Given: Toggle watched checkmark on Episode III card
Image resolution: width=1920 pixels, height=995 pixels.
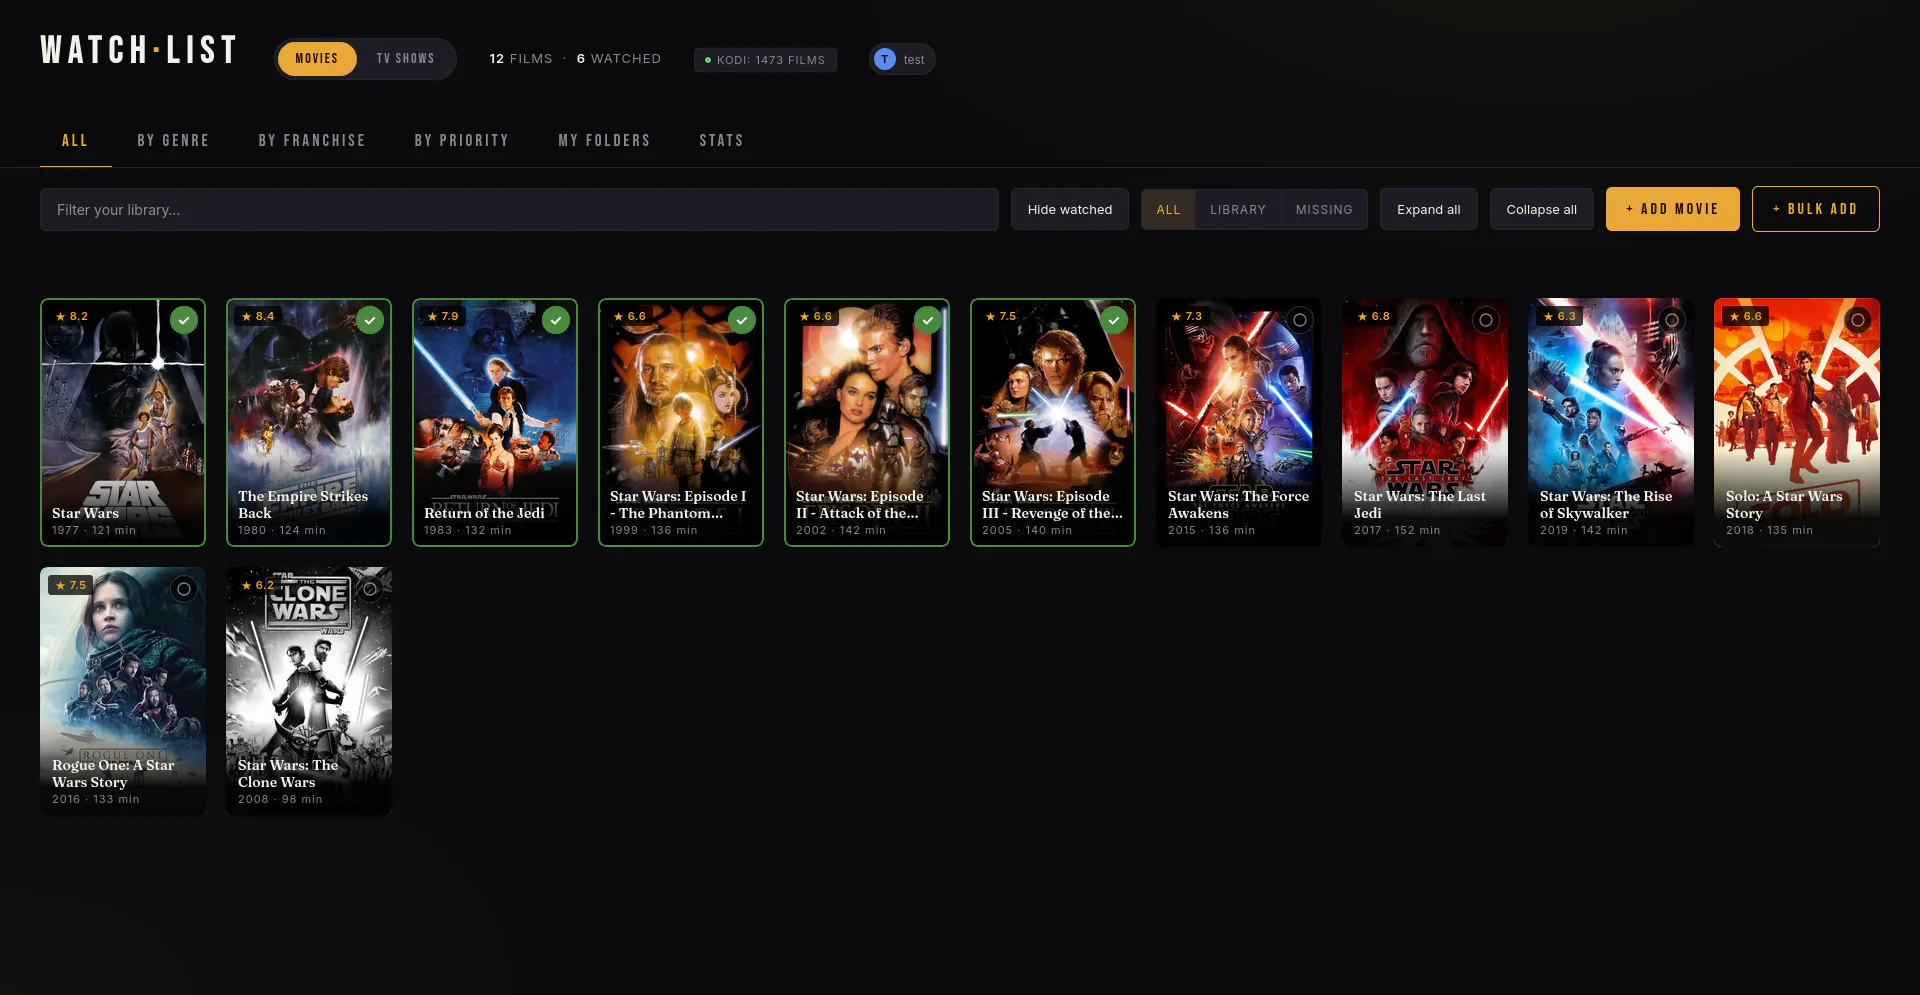Looking at the screenshot, I should click(x=1114, y=320).
